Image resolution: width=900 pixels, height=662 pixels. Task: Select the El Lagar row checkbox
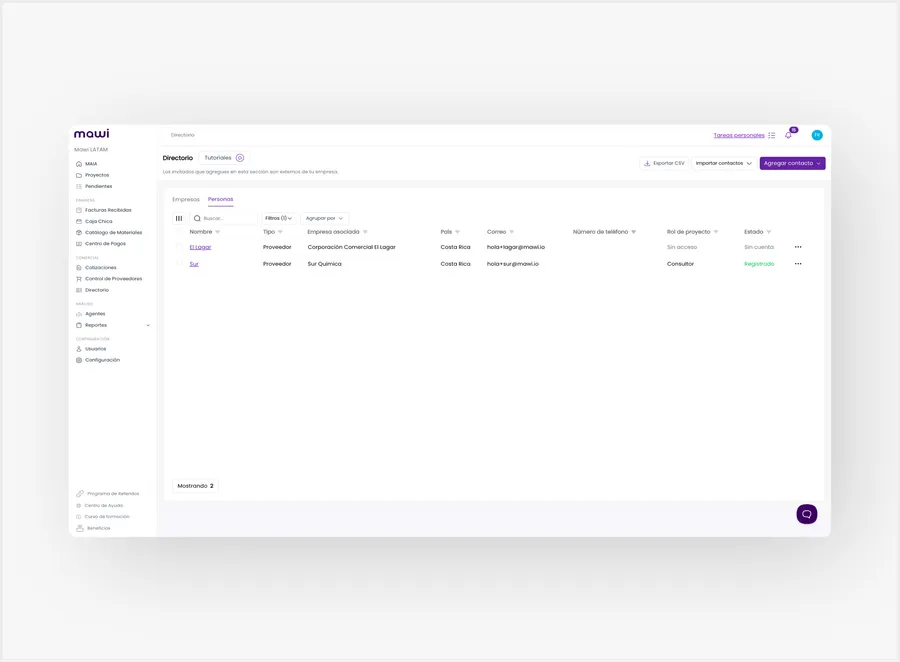(179, 246)
